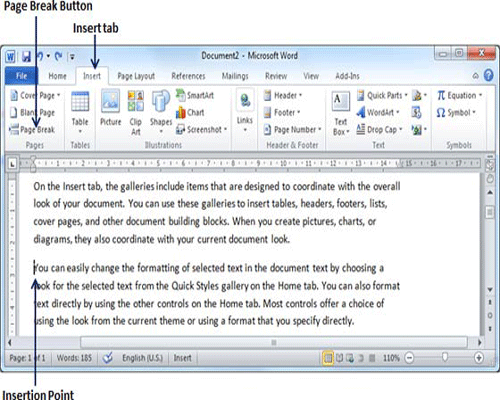This screenshot has width=500, height=400.
Task: Open the Header gallery
Action: coord(283,96)
